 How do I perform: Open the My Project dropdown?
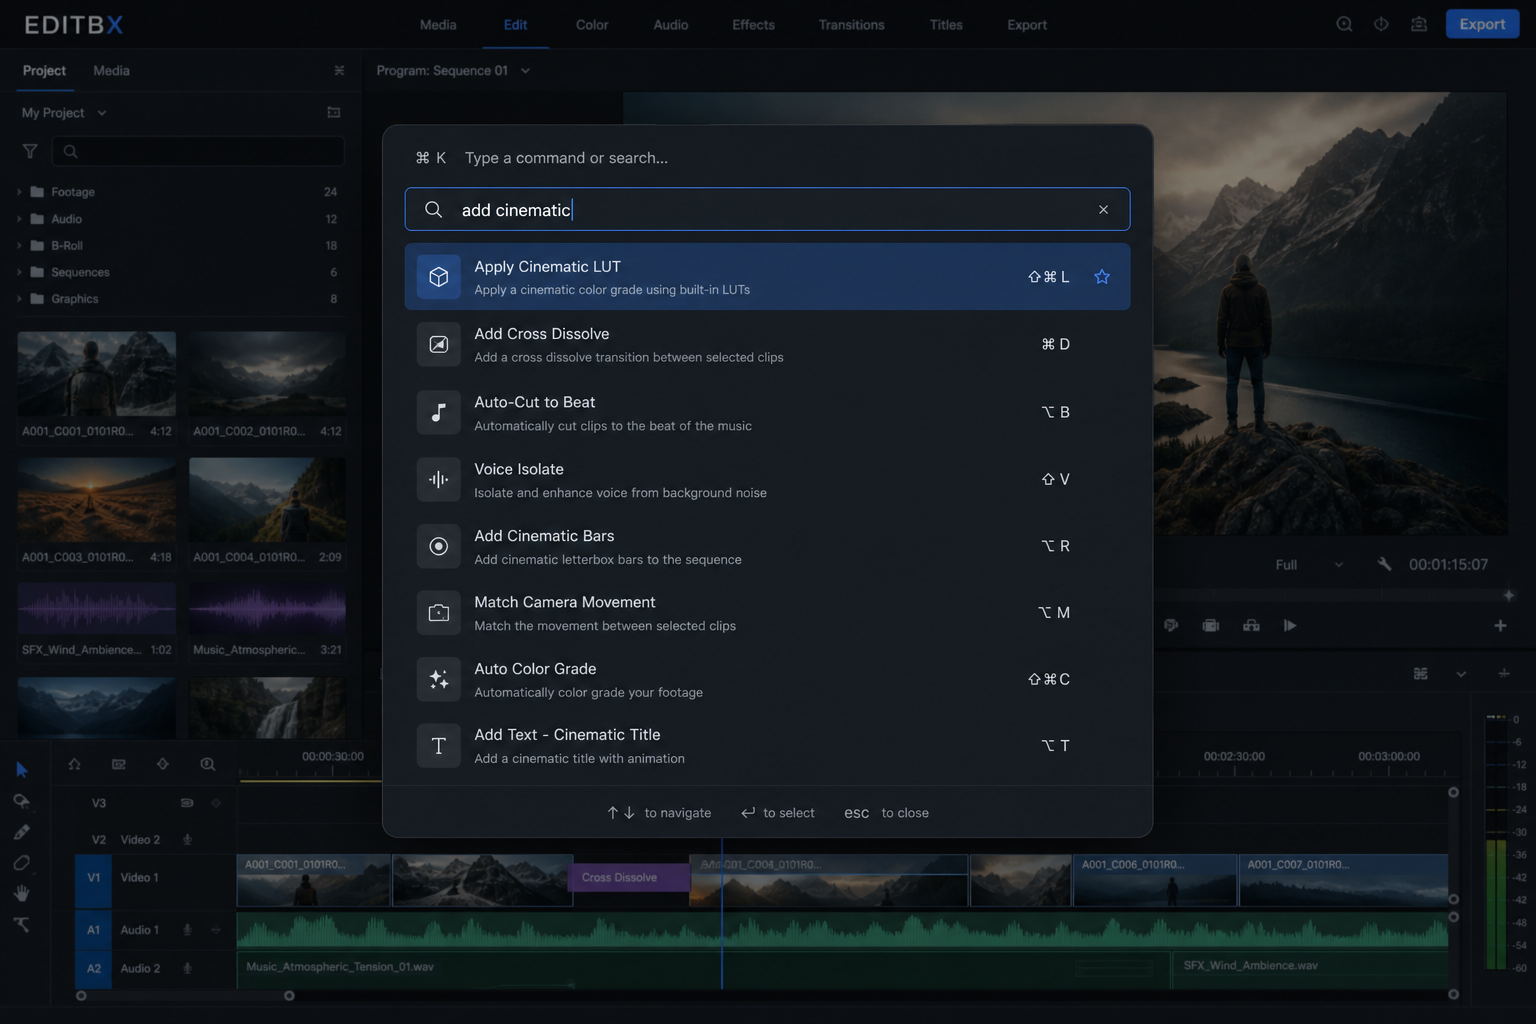64,113
